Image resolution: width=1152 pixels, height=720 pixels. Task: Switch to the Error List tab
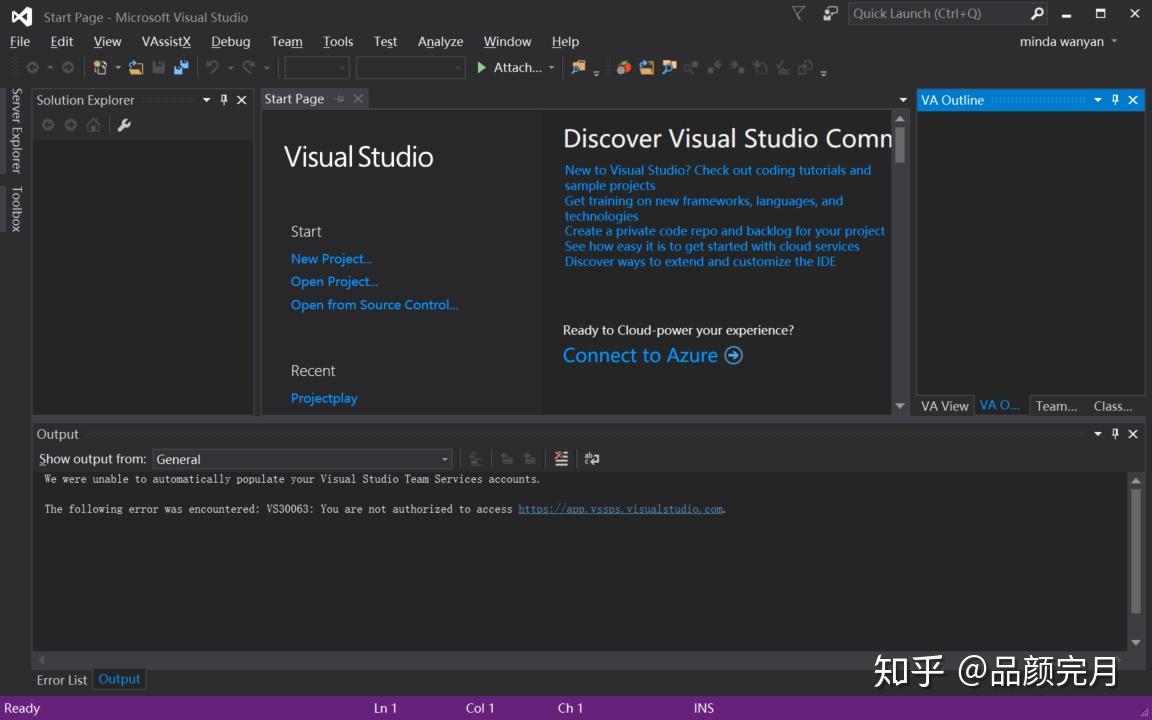pos(61,679)
